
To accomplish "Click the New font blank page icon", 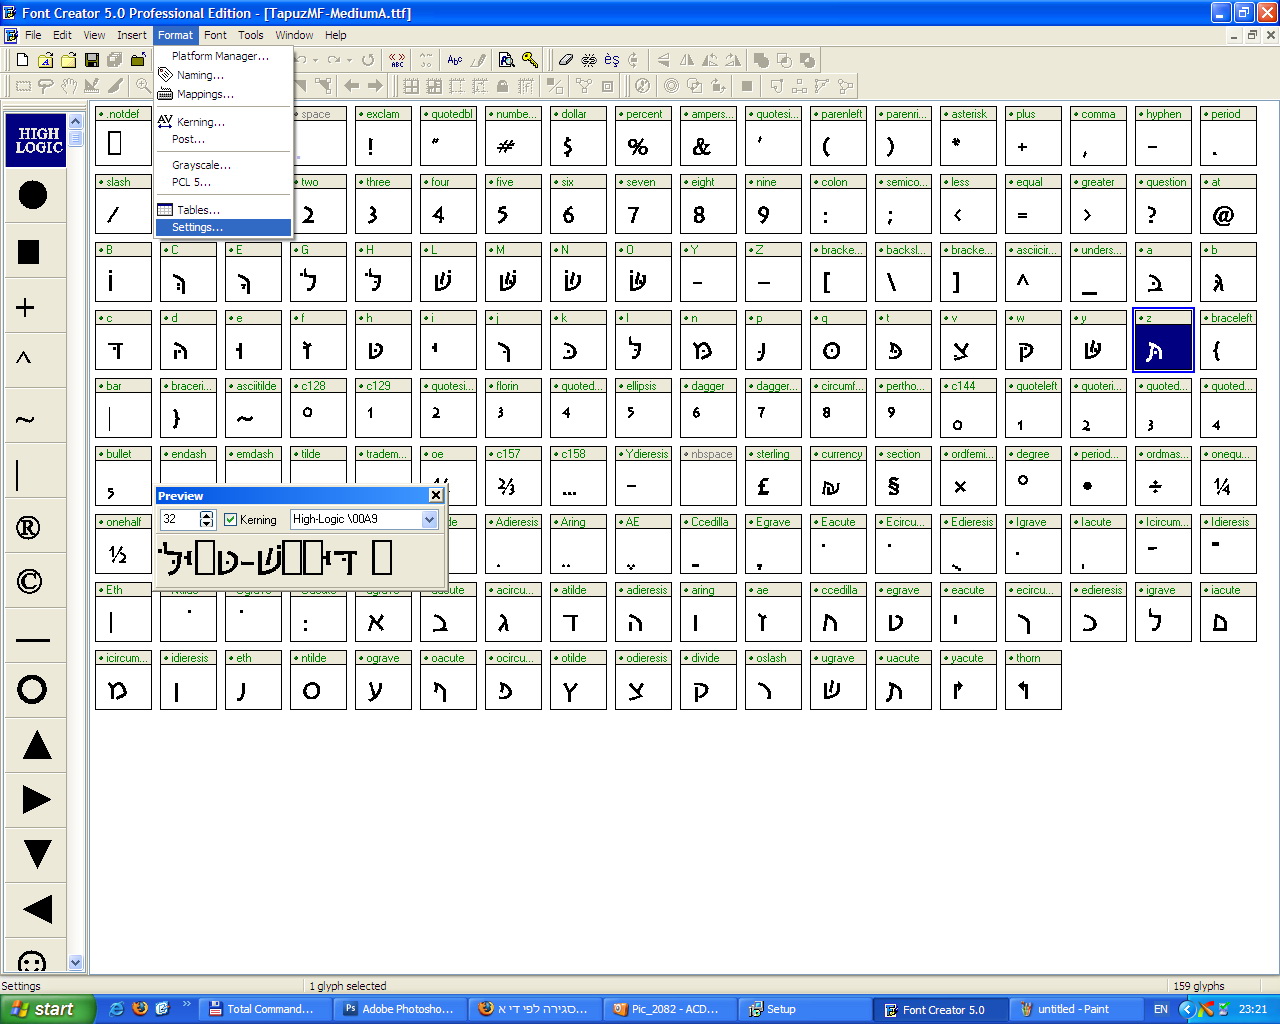I will pos(22,60).
